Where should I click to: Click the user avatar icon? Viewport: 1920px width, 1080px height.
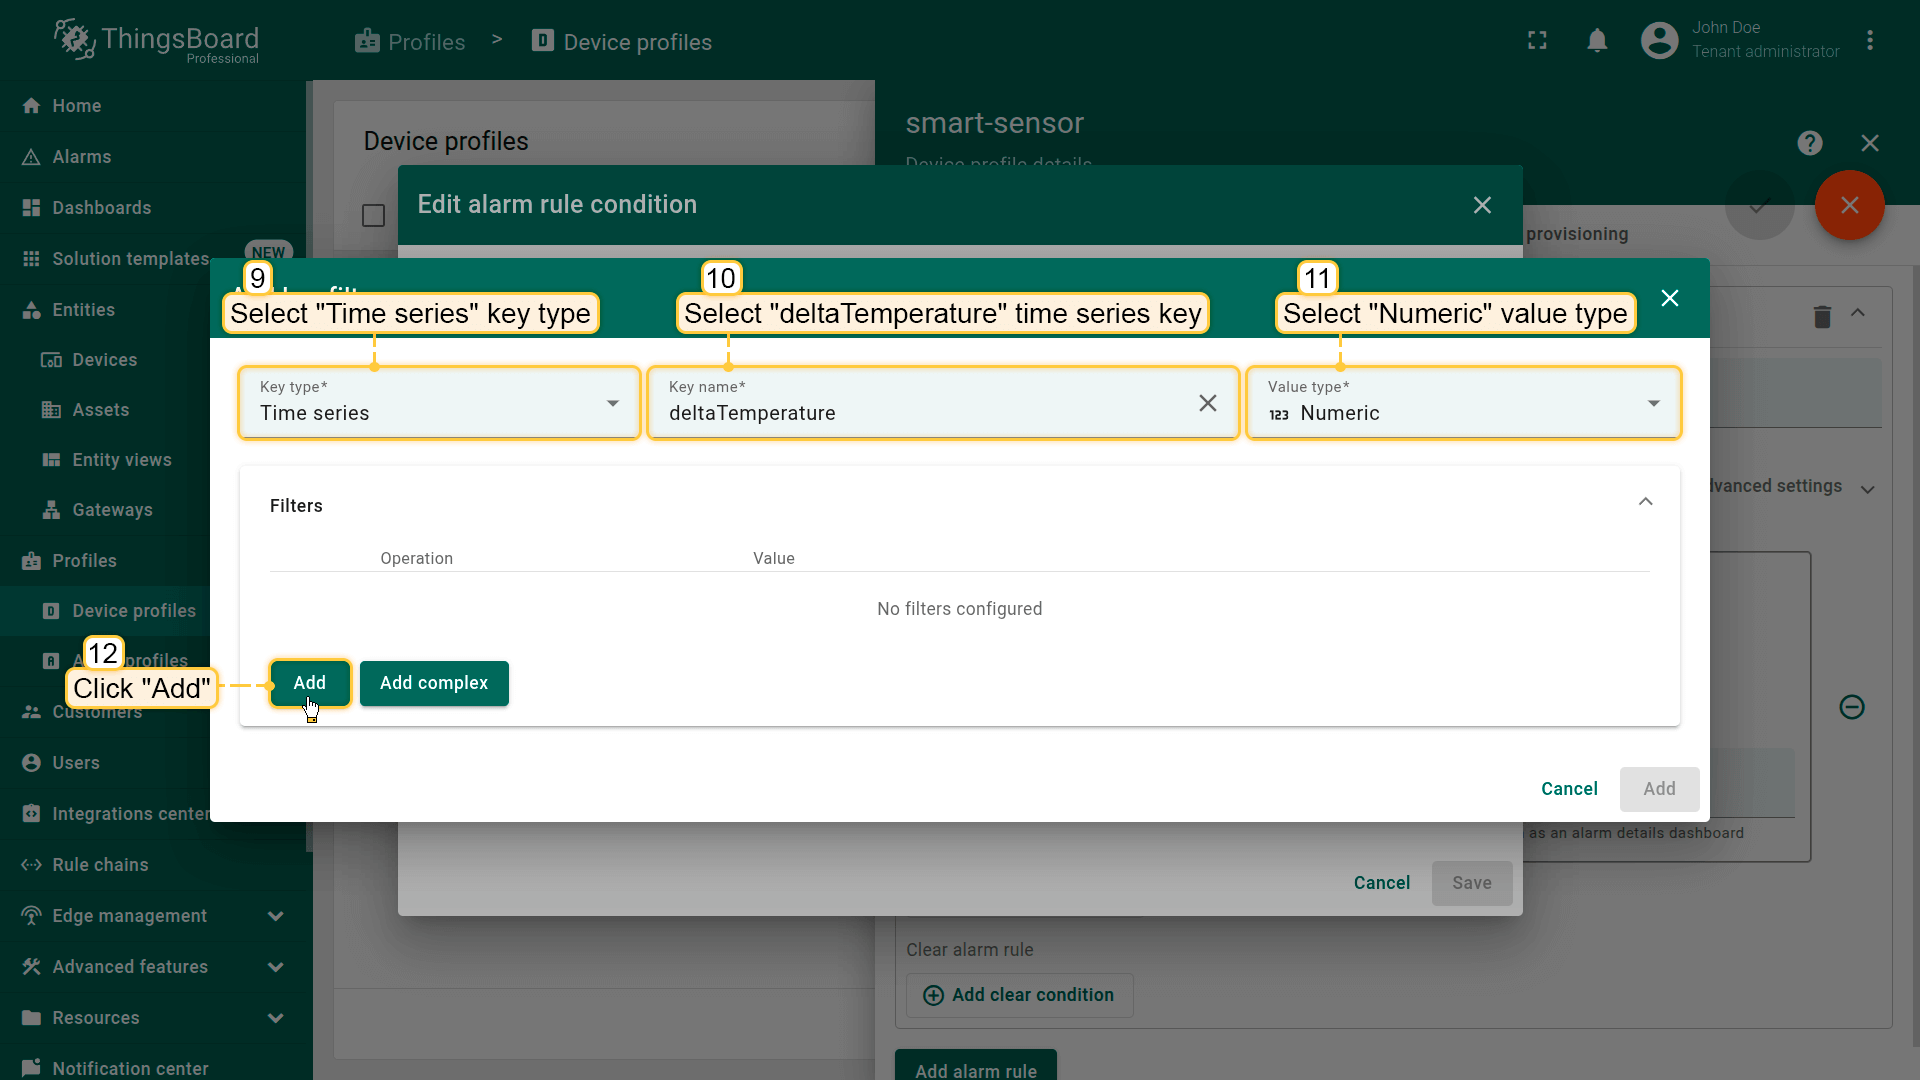[1659, 41]
